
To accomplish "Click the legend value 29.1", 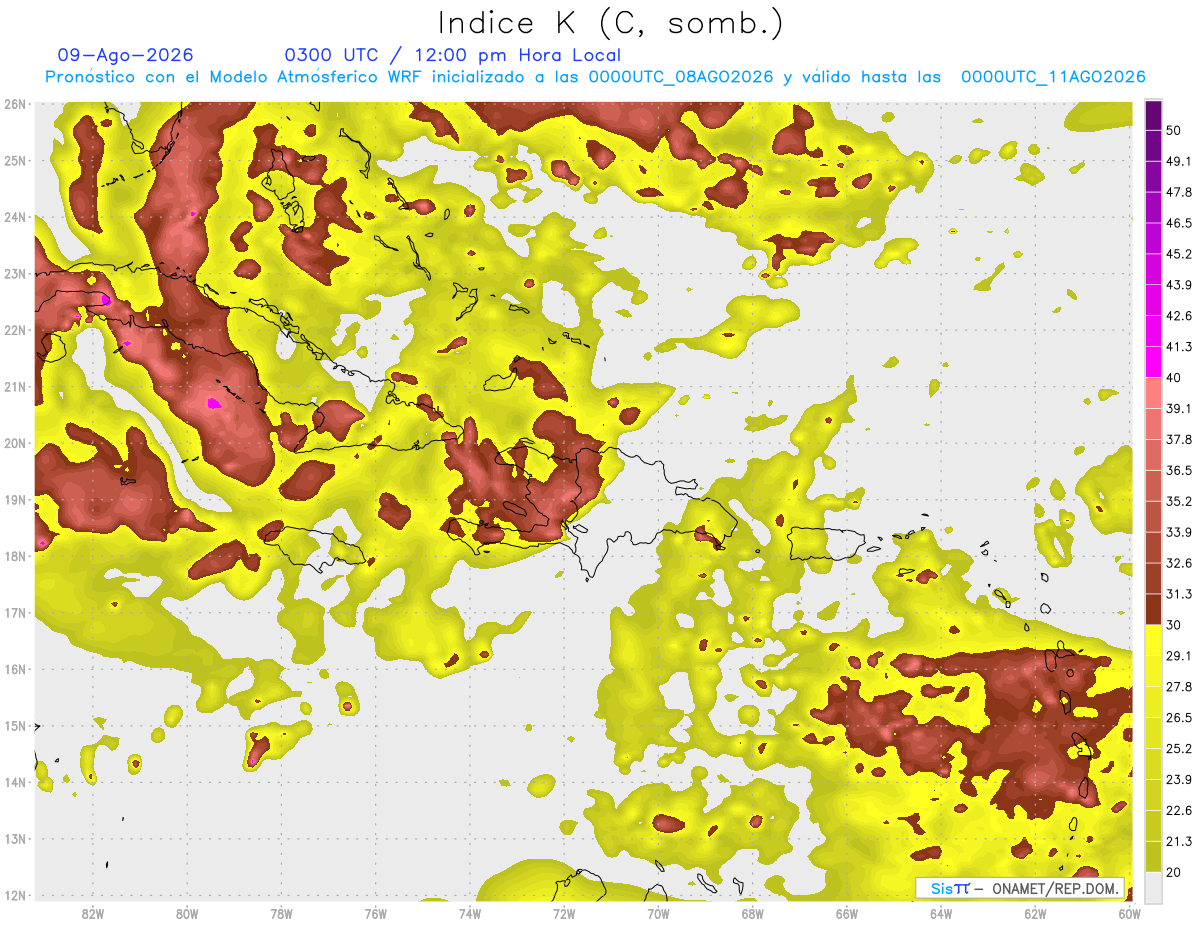I will [x=1179, y=656].
